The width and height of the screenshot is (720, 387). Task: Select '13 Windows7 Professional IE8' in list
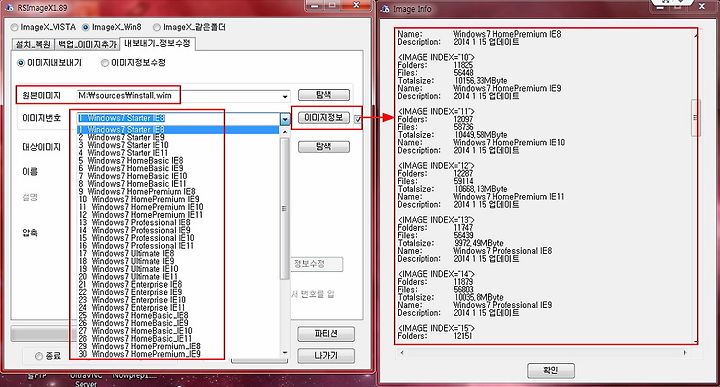click(x=178, y=223)
